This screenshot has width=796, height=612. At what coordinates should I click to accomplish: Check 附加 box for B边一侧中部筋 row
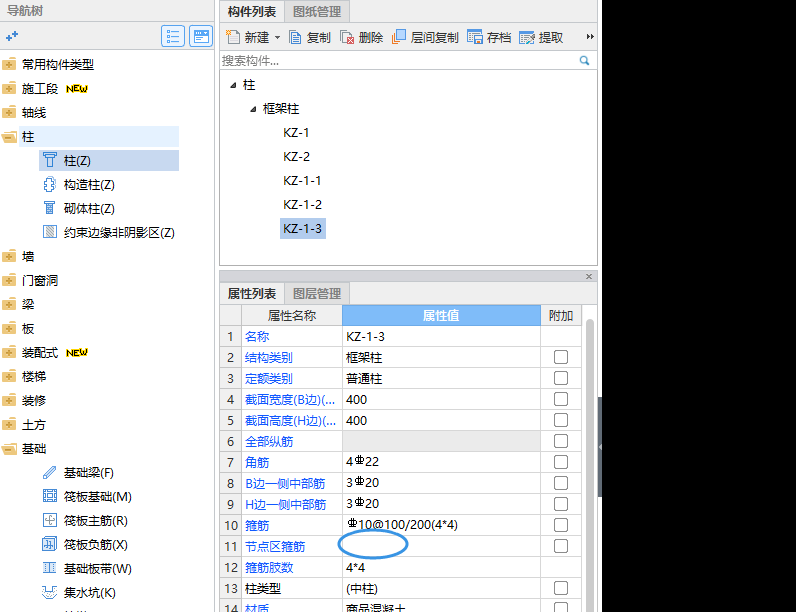tap(561, 483)
